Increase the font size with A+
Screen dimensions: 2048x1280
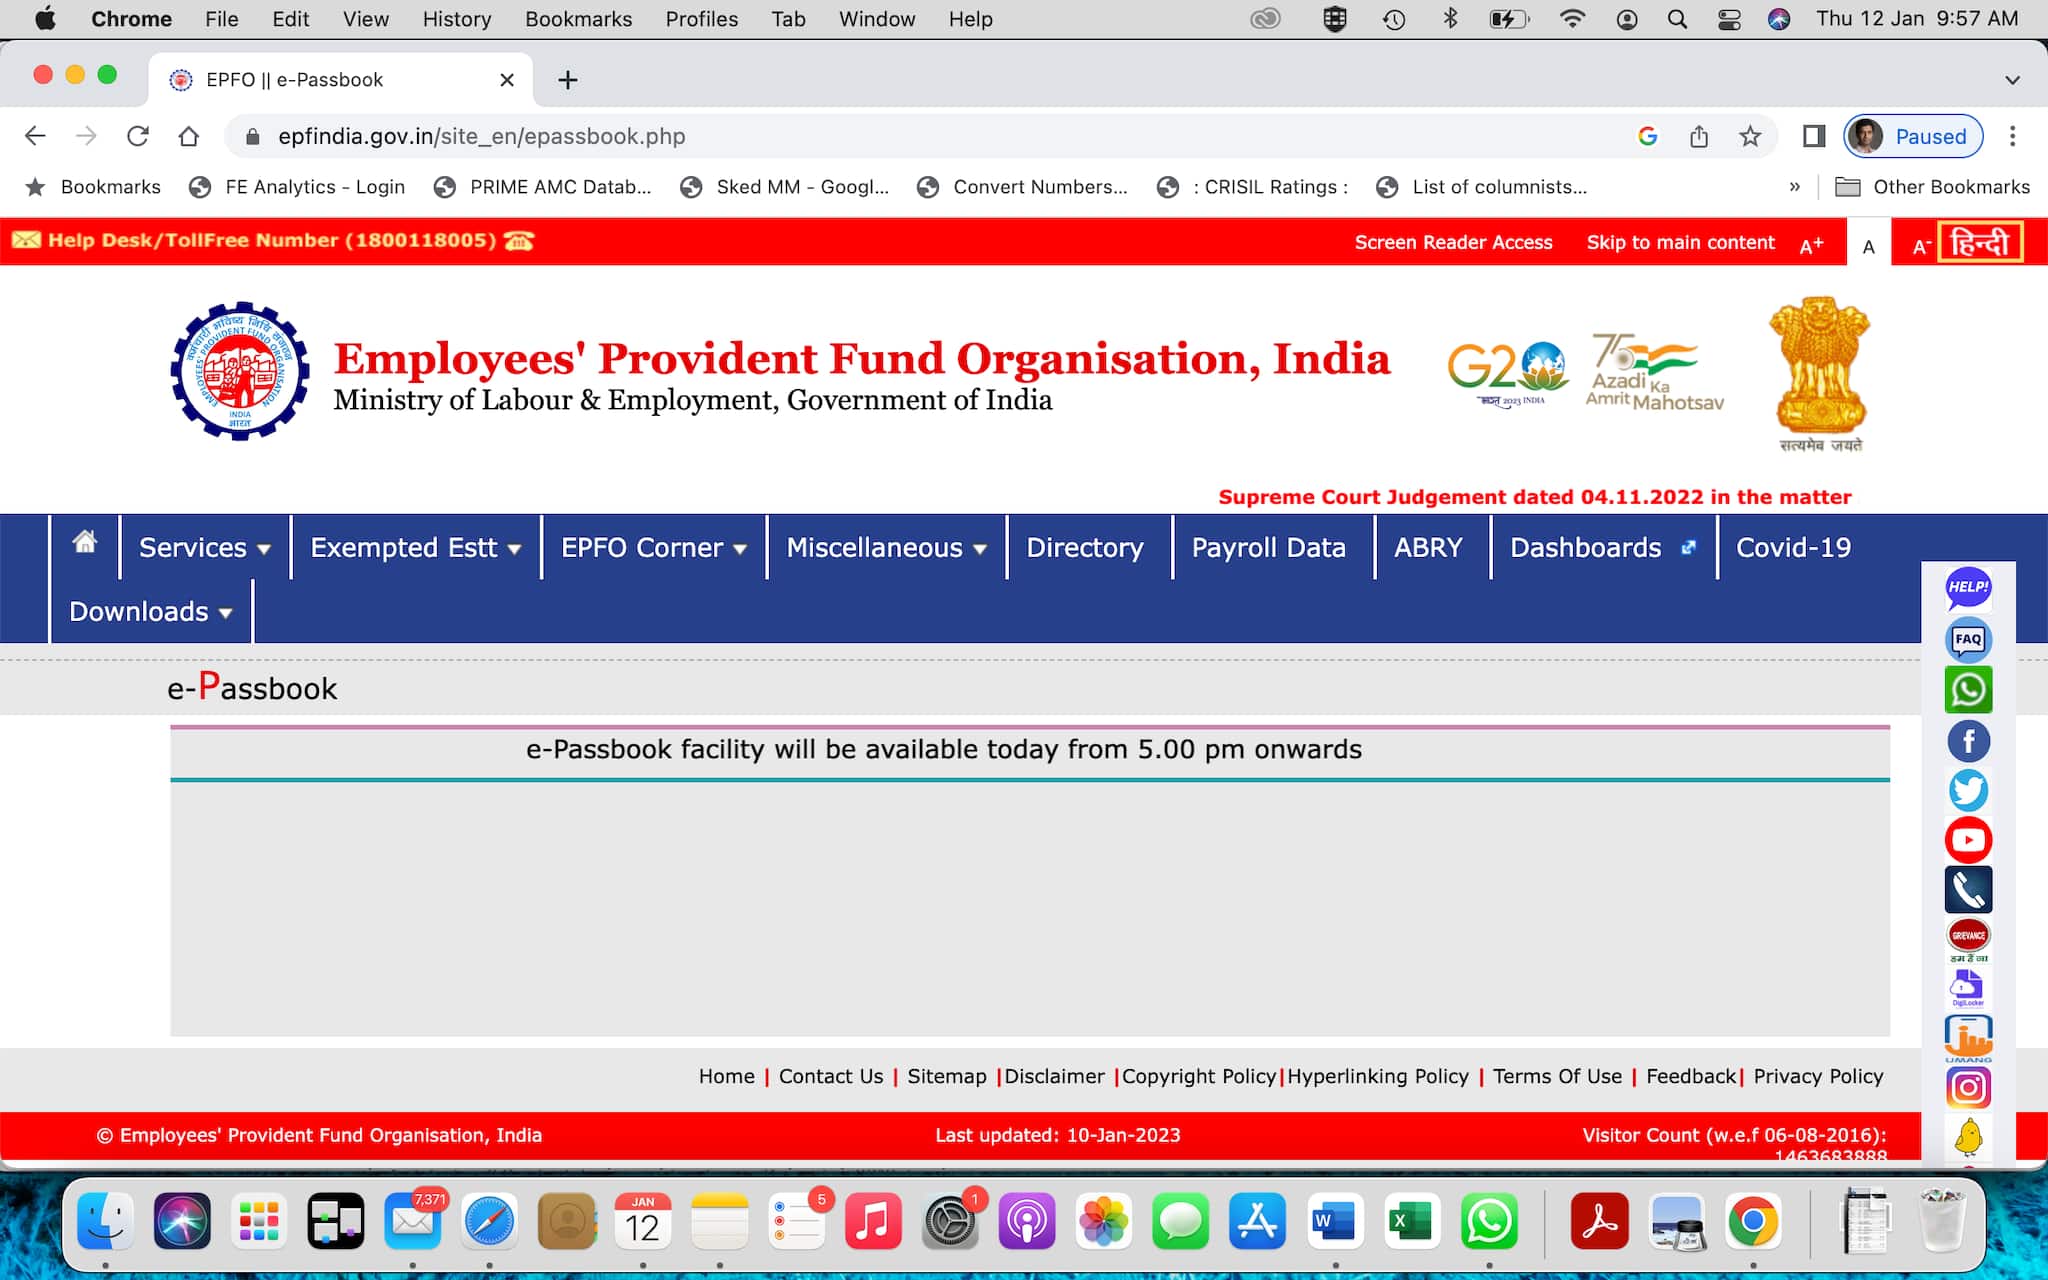(1811, 246)
